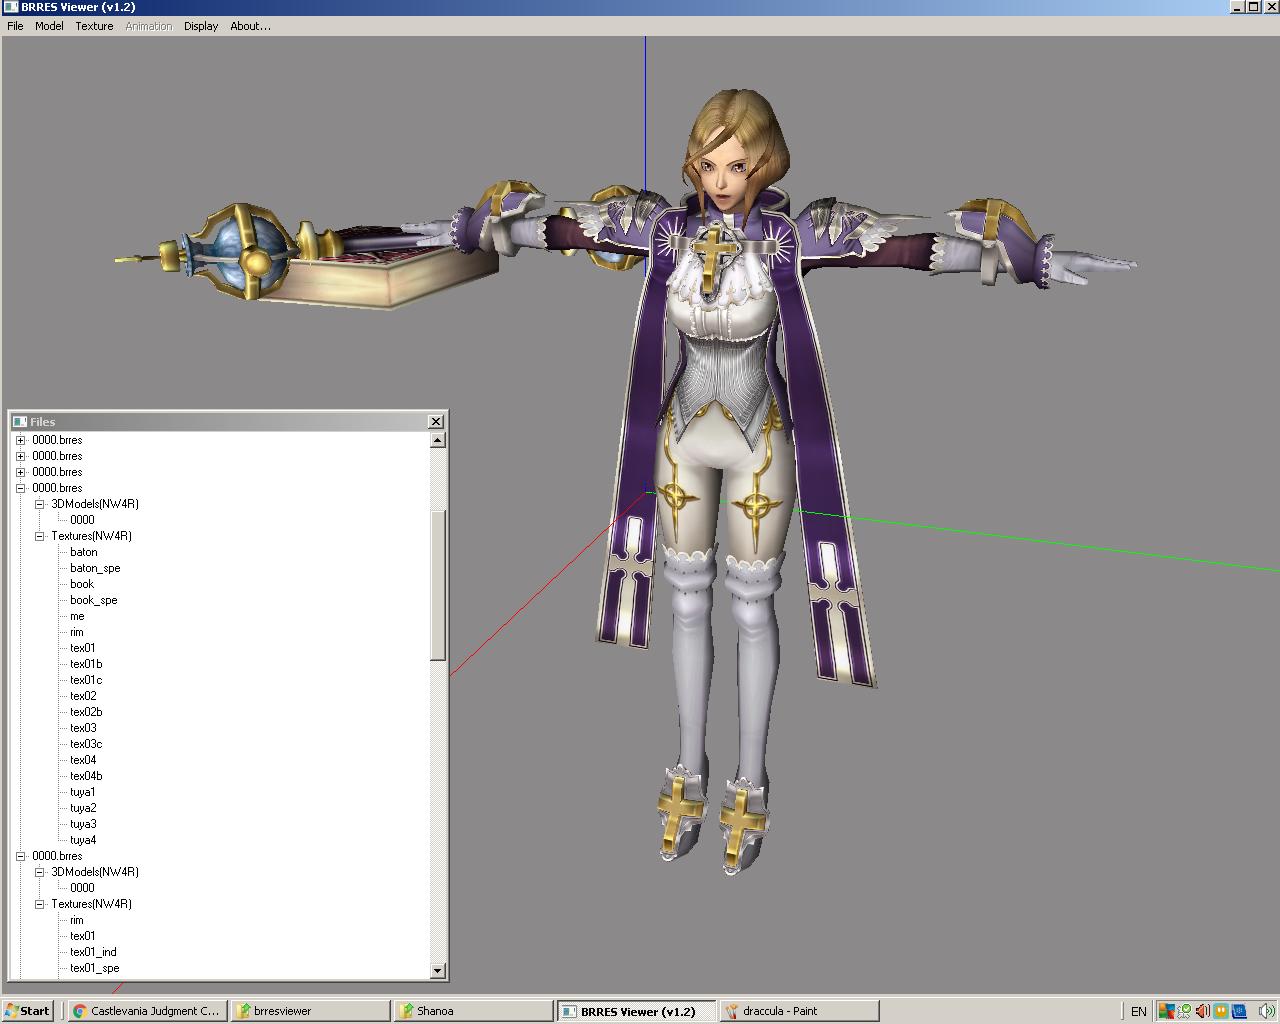Close the Files panel
The width and height of the screenshot is (1280, 1024).
435,421
